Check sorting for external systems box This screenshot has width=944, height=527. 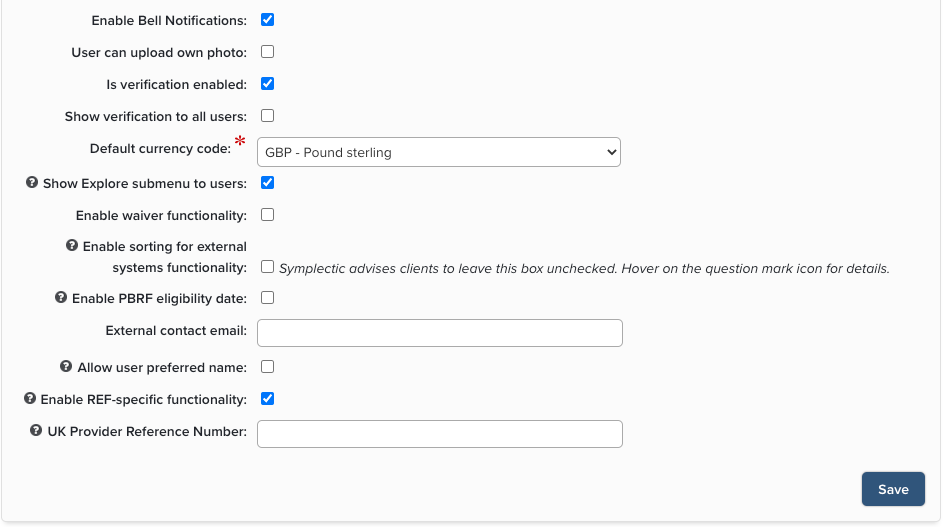(x=267, y=267)
